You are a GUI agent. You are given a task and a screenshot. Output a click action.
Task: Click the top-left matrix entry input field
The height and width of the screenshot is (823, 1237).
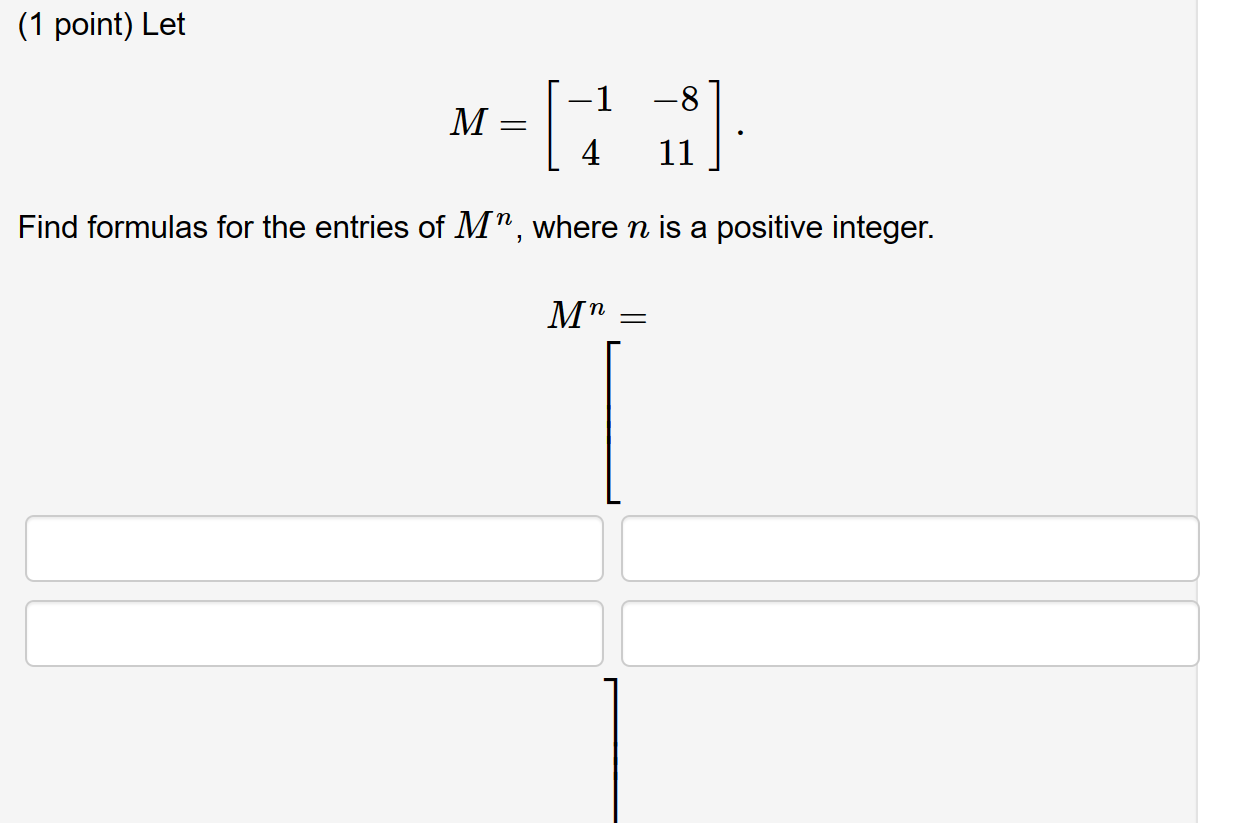(313, 548)
